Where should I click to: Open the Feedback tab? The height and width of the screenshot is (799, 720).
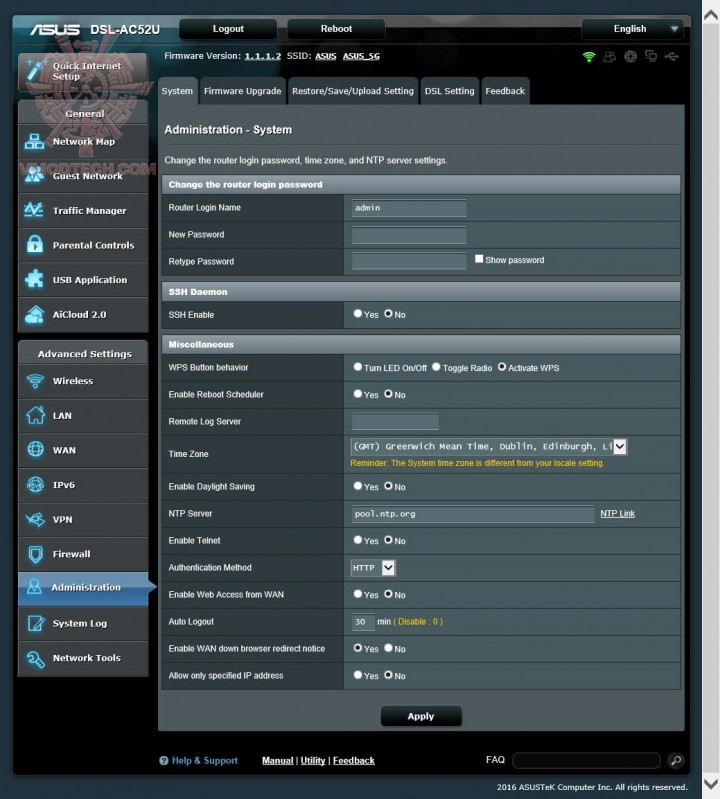pos(505,91)
